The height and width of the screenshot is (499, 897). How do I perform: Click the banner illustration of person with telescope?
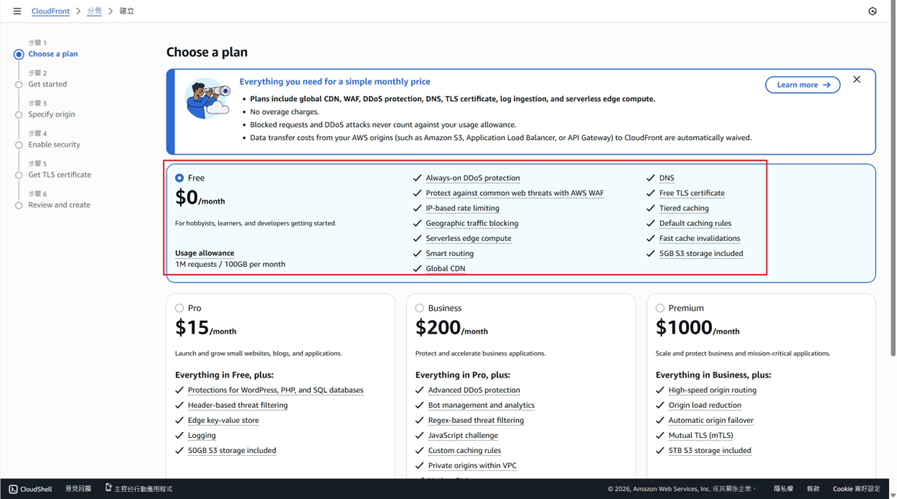208,99
